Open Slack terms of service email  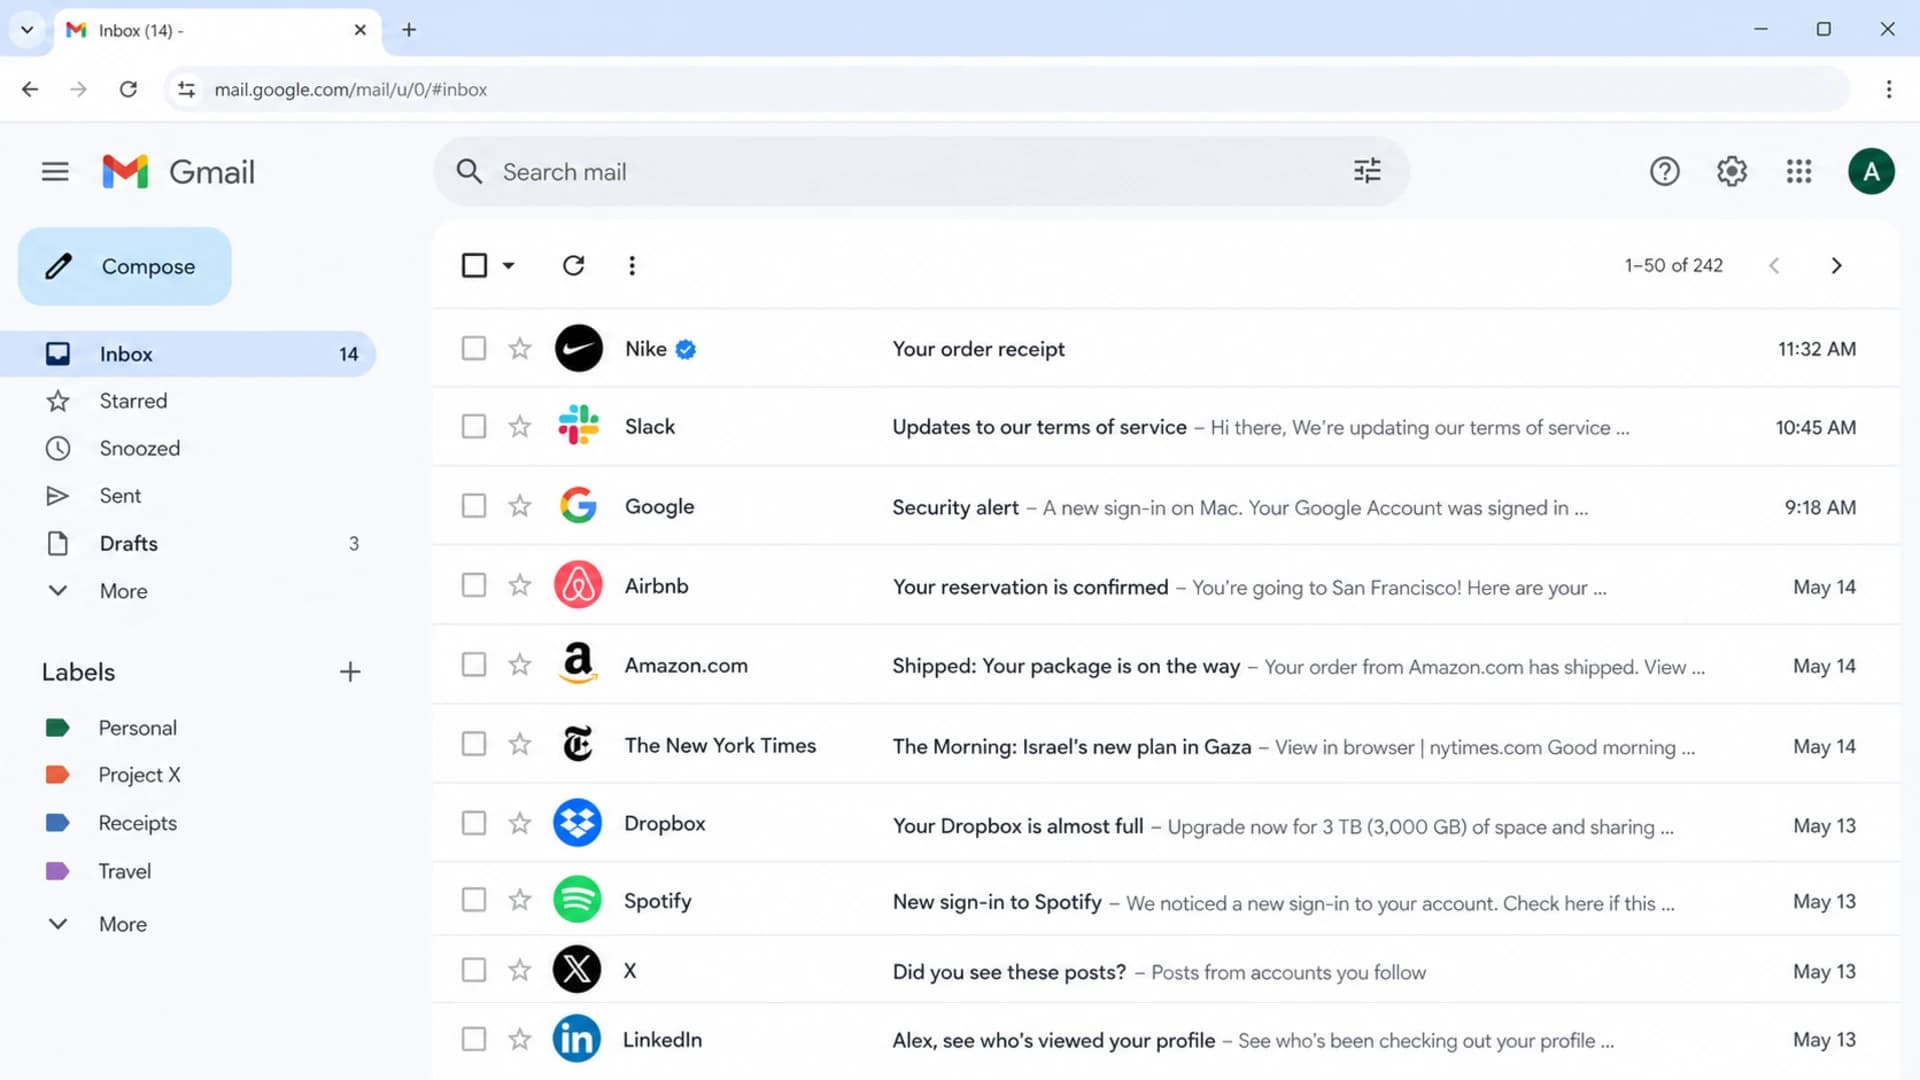point(1166,427)
